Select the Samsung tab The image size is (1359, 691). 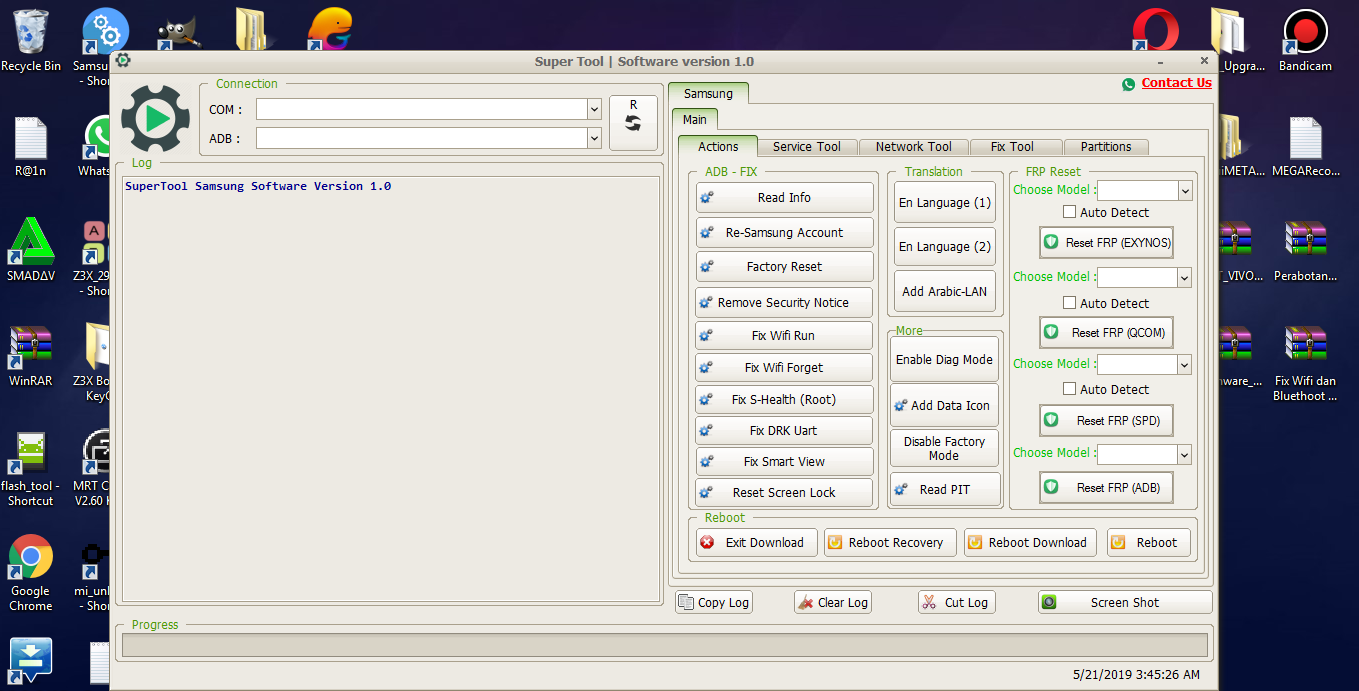point(708,93)
